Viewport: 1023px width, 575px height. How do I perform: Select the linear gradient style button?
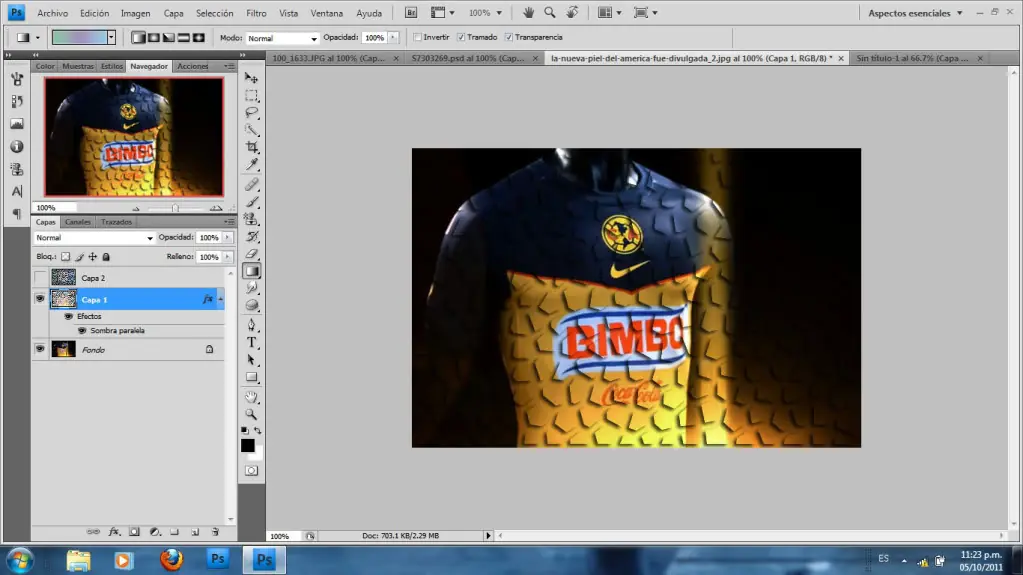pyautogui.click(x=138, y=38)
